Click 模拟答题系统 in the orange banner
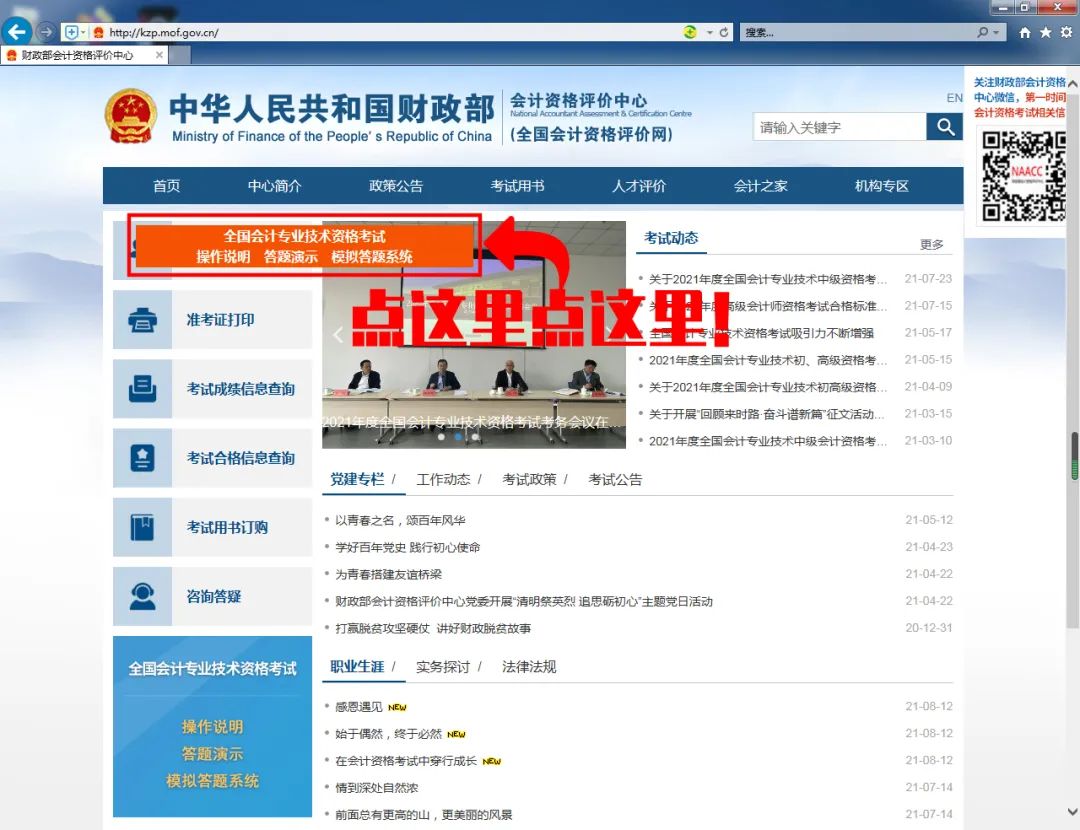The width and height of the screenshot is (1080, 830). coord(372,257)
